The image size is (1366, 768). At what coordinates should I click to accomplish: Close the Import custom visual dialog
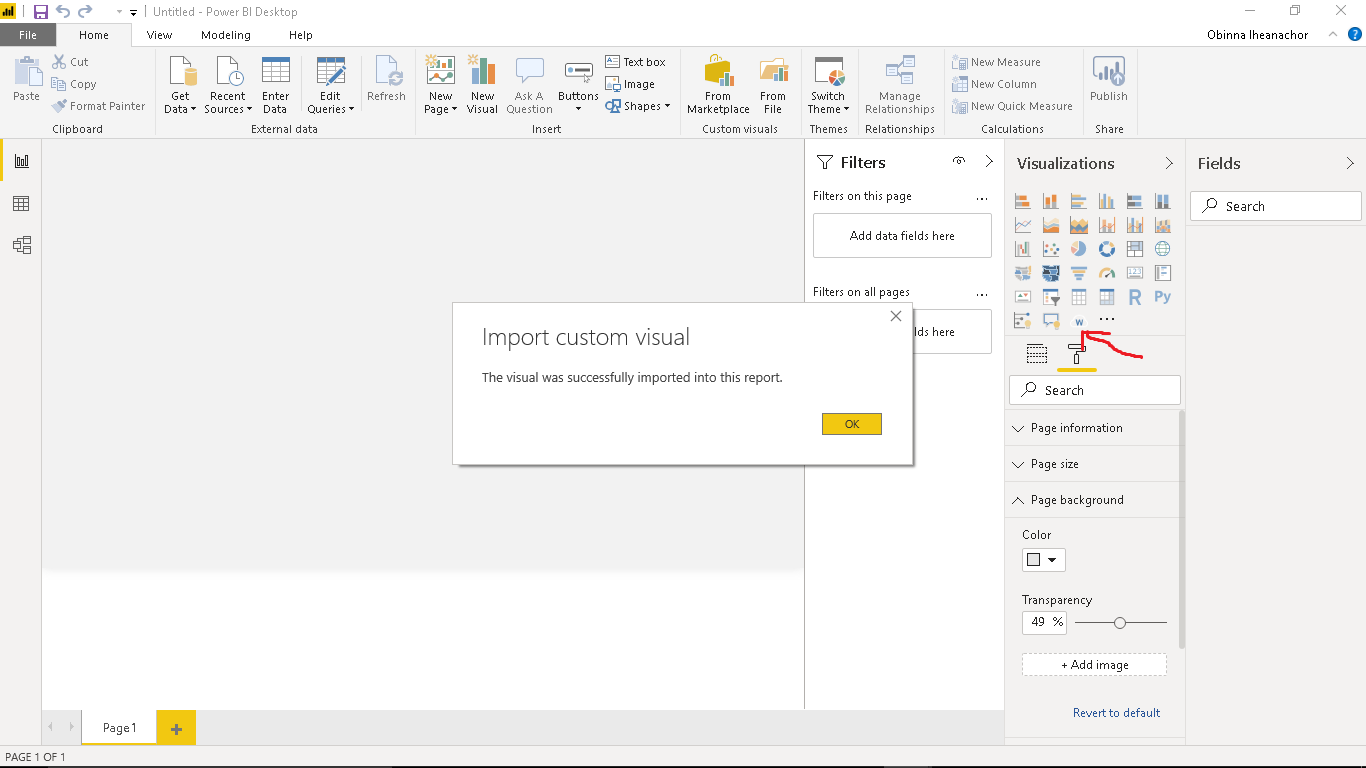pos(896,317)
